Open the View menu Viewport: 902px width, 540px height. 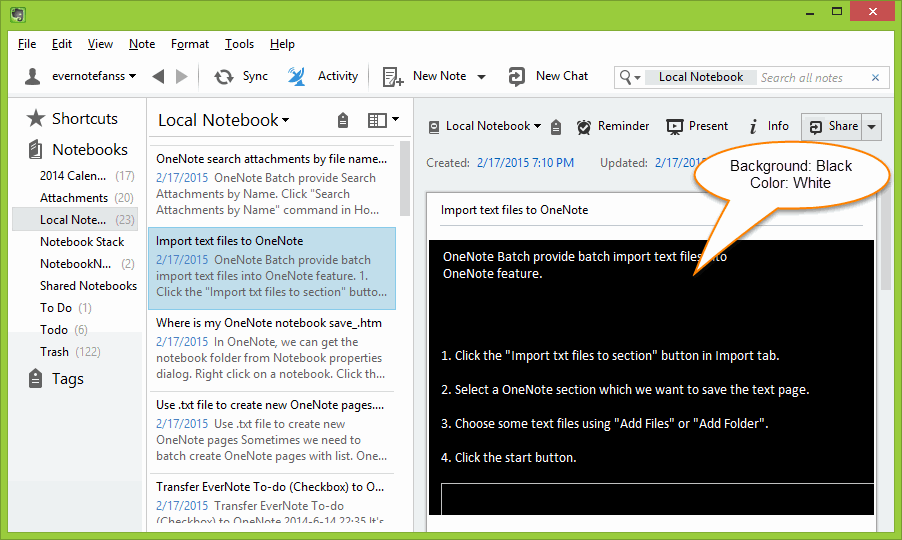point(100,44)
